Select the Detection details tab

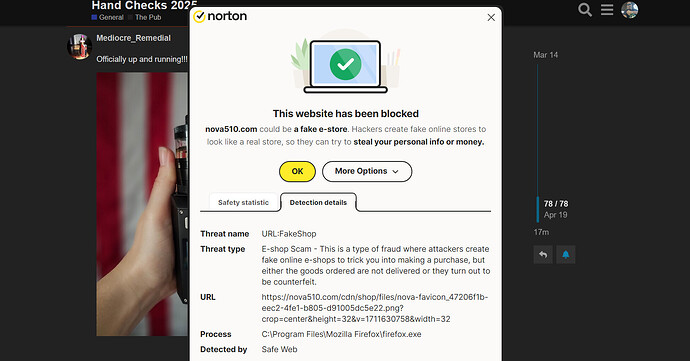[x=318, y=203]
